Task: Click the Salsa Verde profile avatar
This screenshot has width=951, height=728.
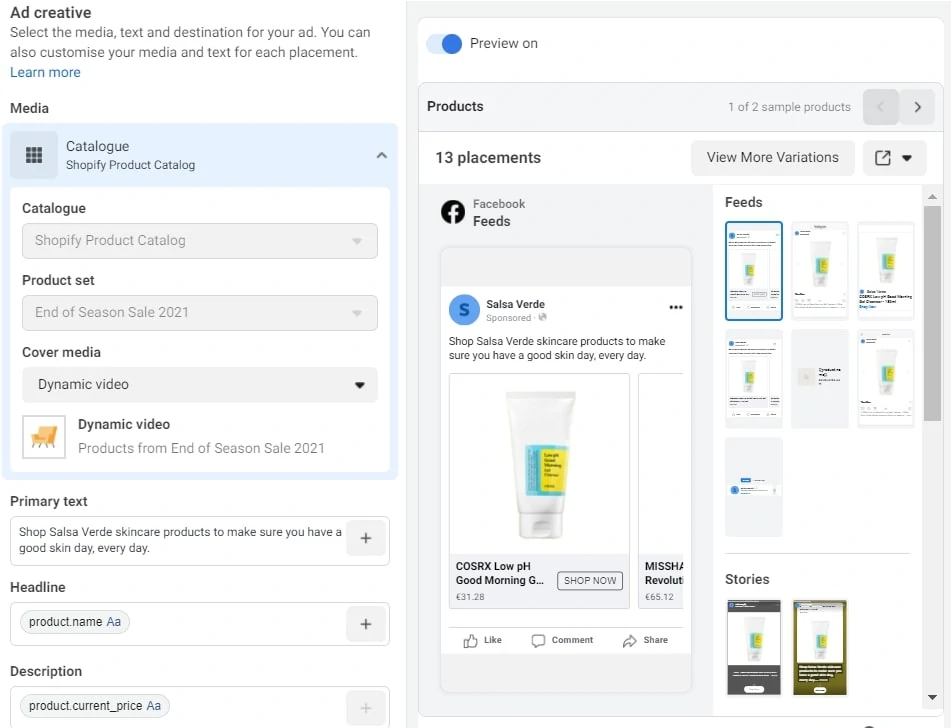Action: click(x=464, y=310)
